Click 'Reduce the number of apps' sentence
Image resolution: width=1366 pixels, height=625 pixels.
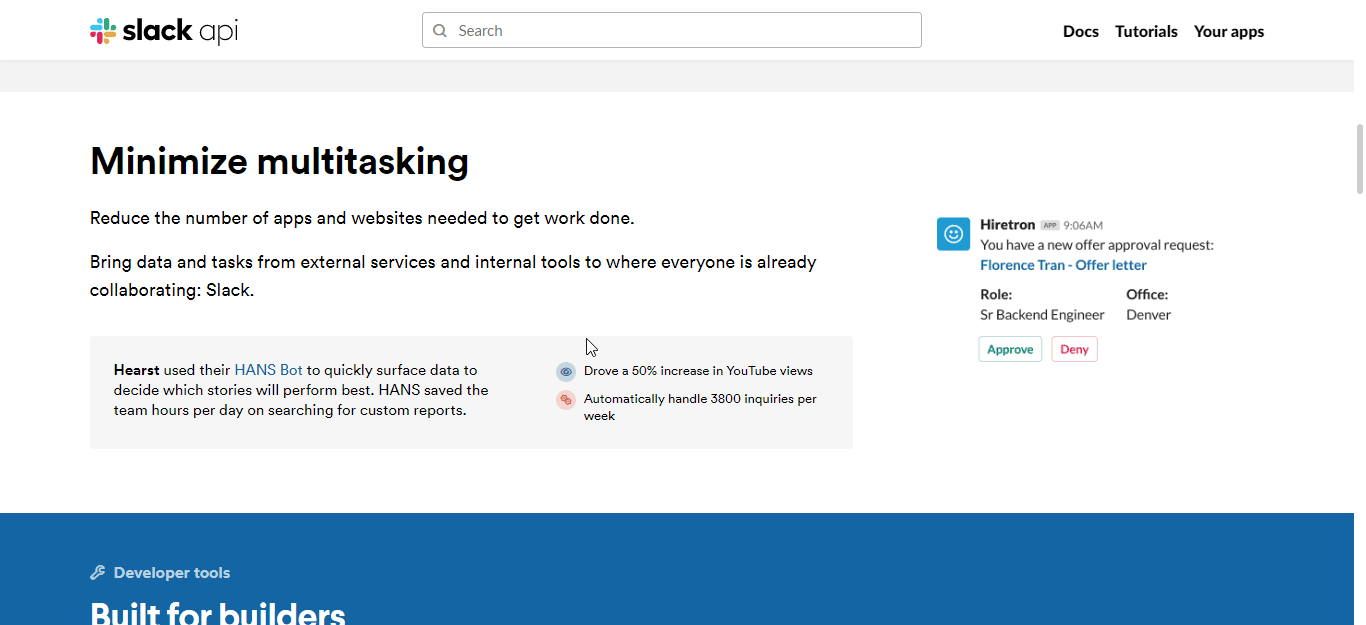(362, 218)
